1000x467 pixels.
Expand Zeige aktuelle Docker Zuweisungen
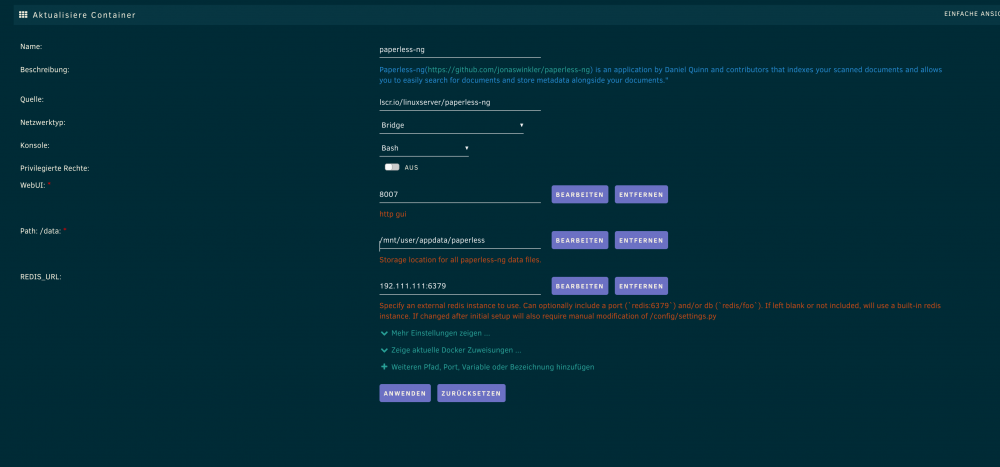coord(451,350)
